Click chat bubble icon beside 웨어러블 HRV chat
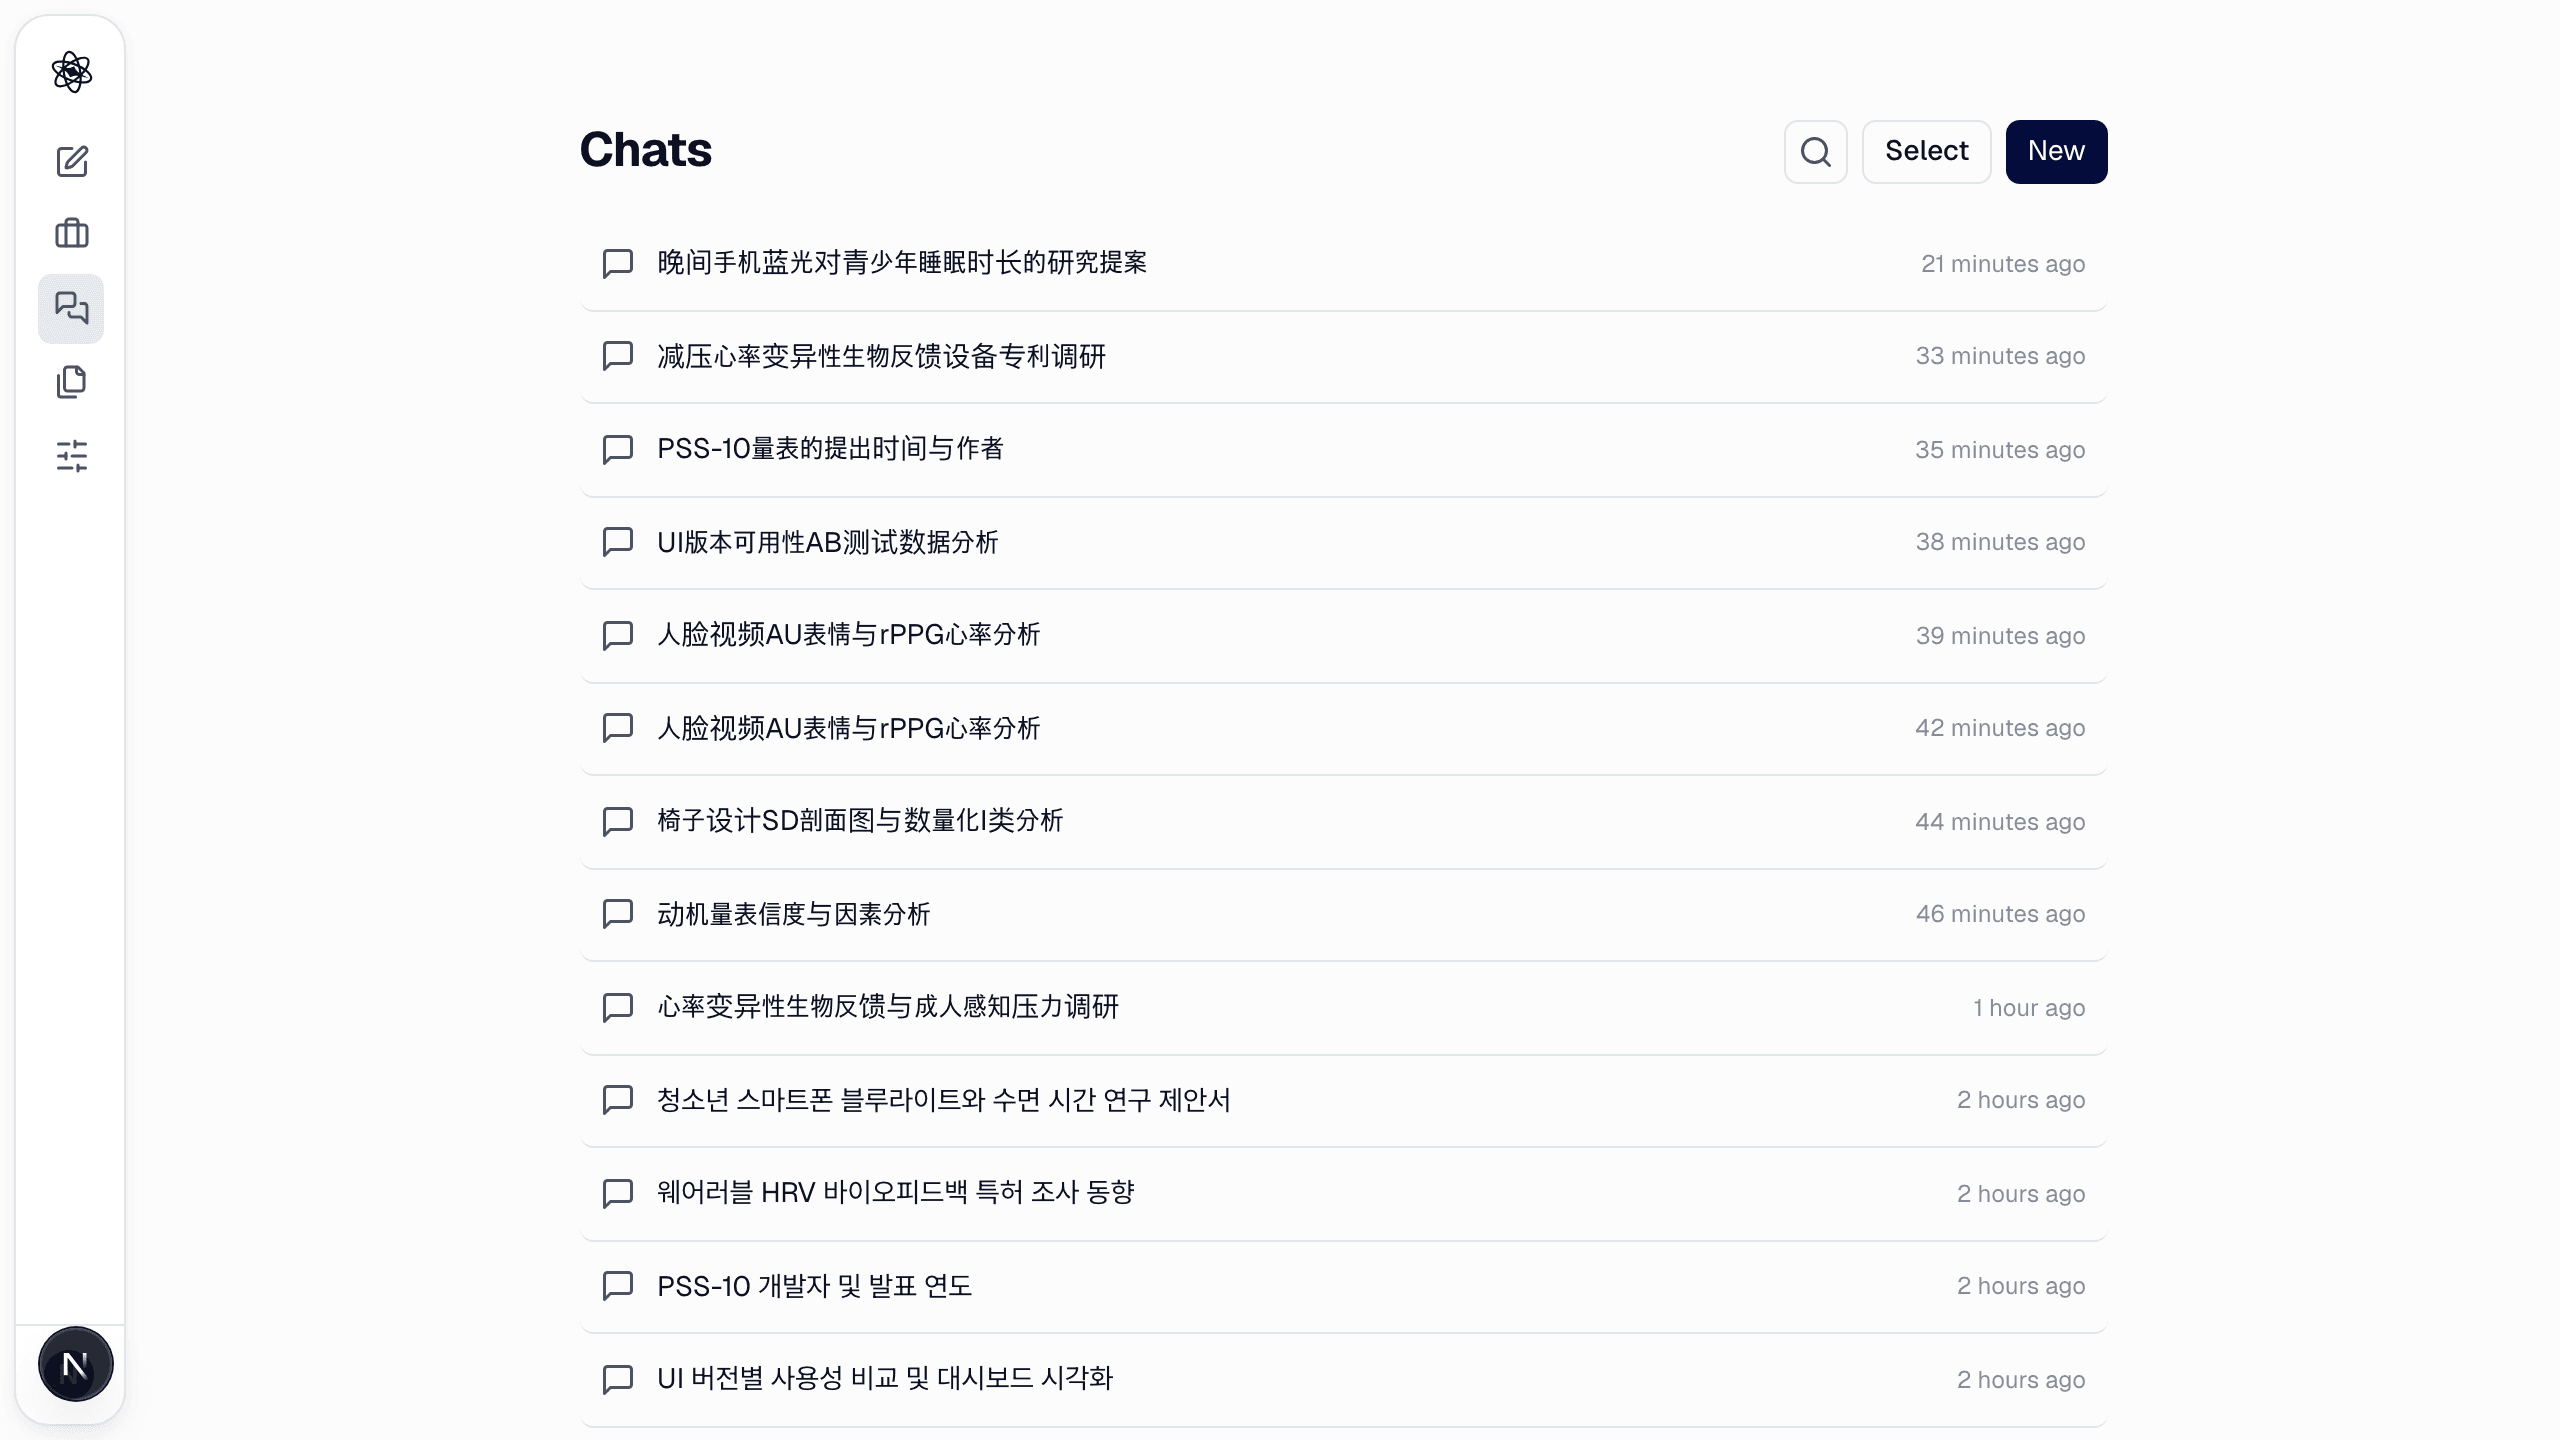This screenshot has height=1440, width=2560. (x=618, y=1194)
